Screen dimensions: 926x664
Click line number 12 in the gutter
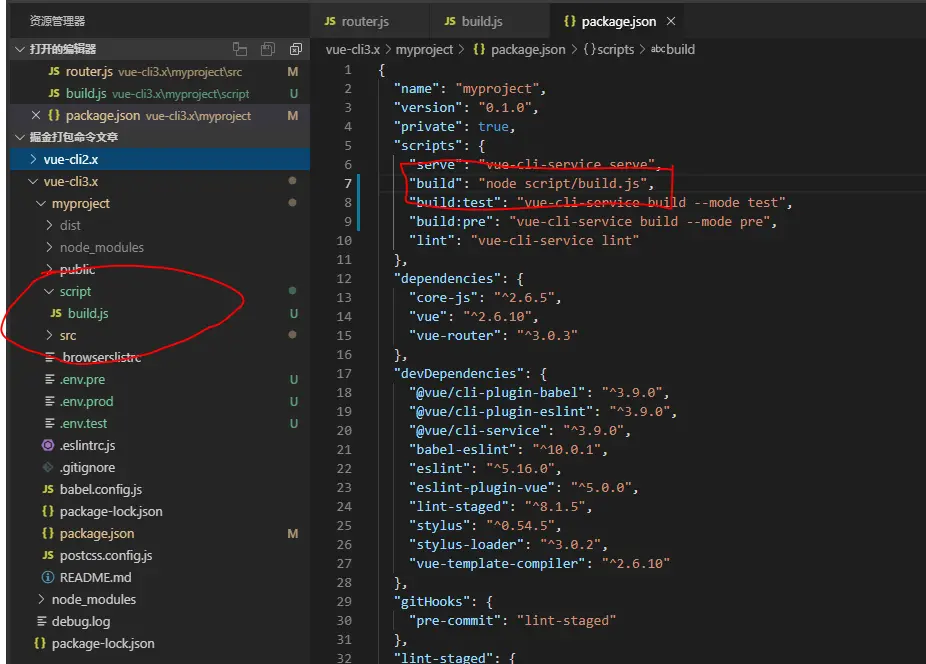(x=344, y=279)
